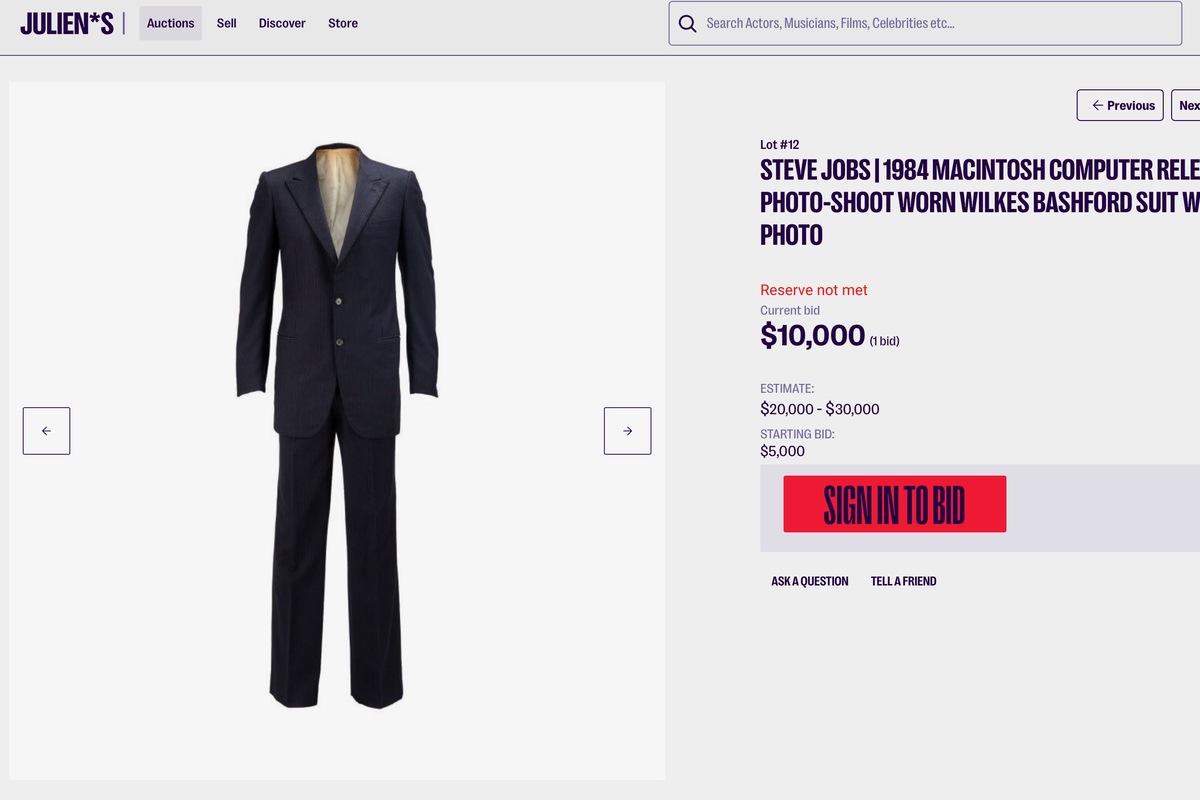Open the Auctions menu item
This screenshot has height=800, width=1200.
170,23
